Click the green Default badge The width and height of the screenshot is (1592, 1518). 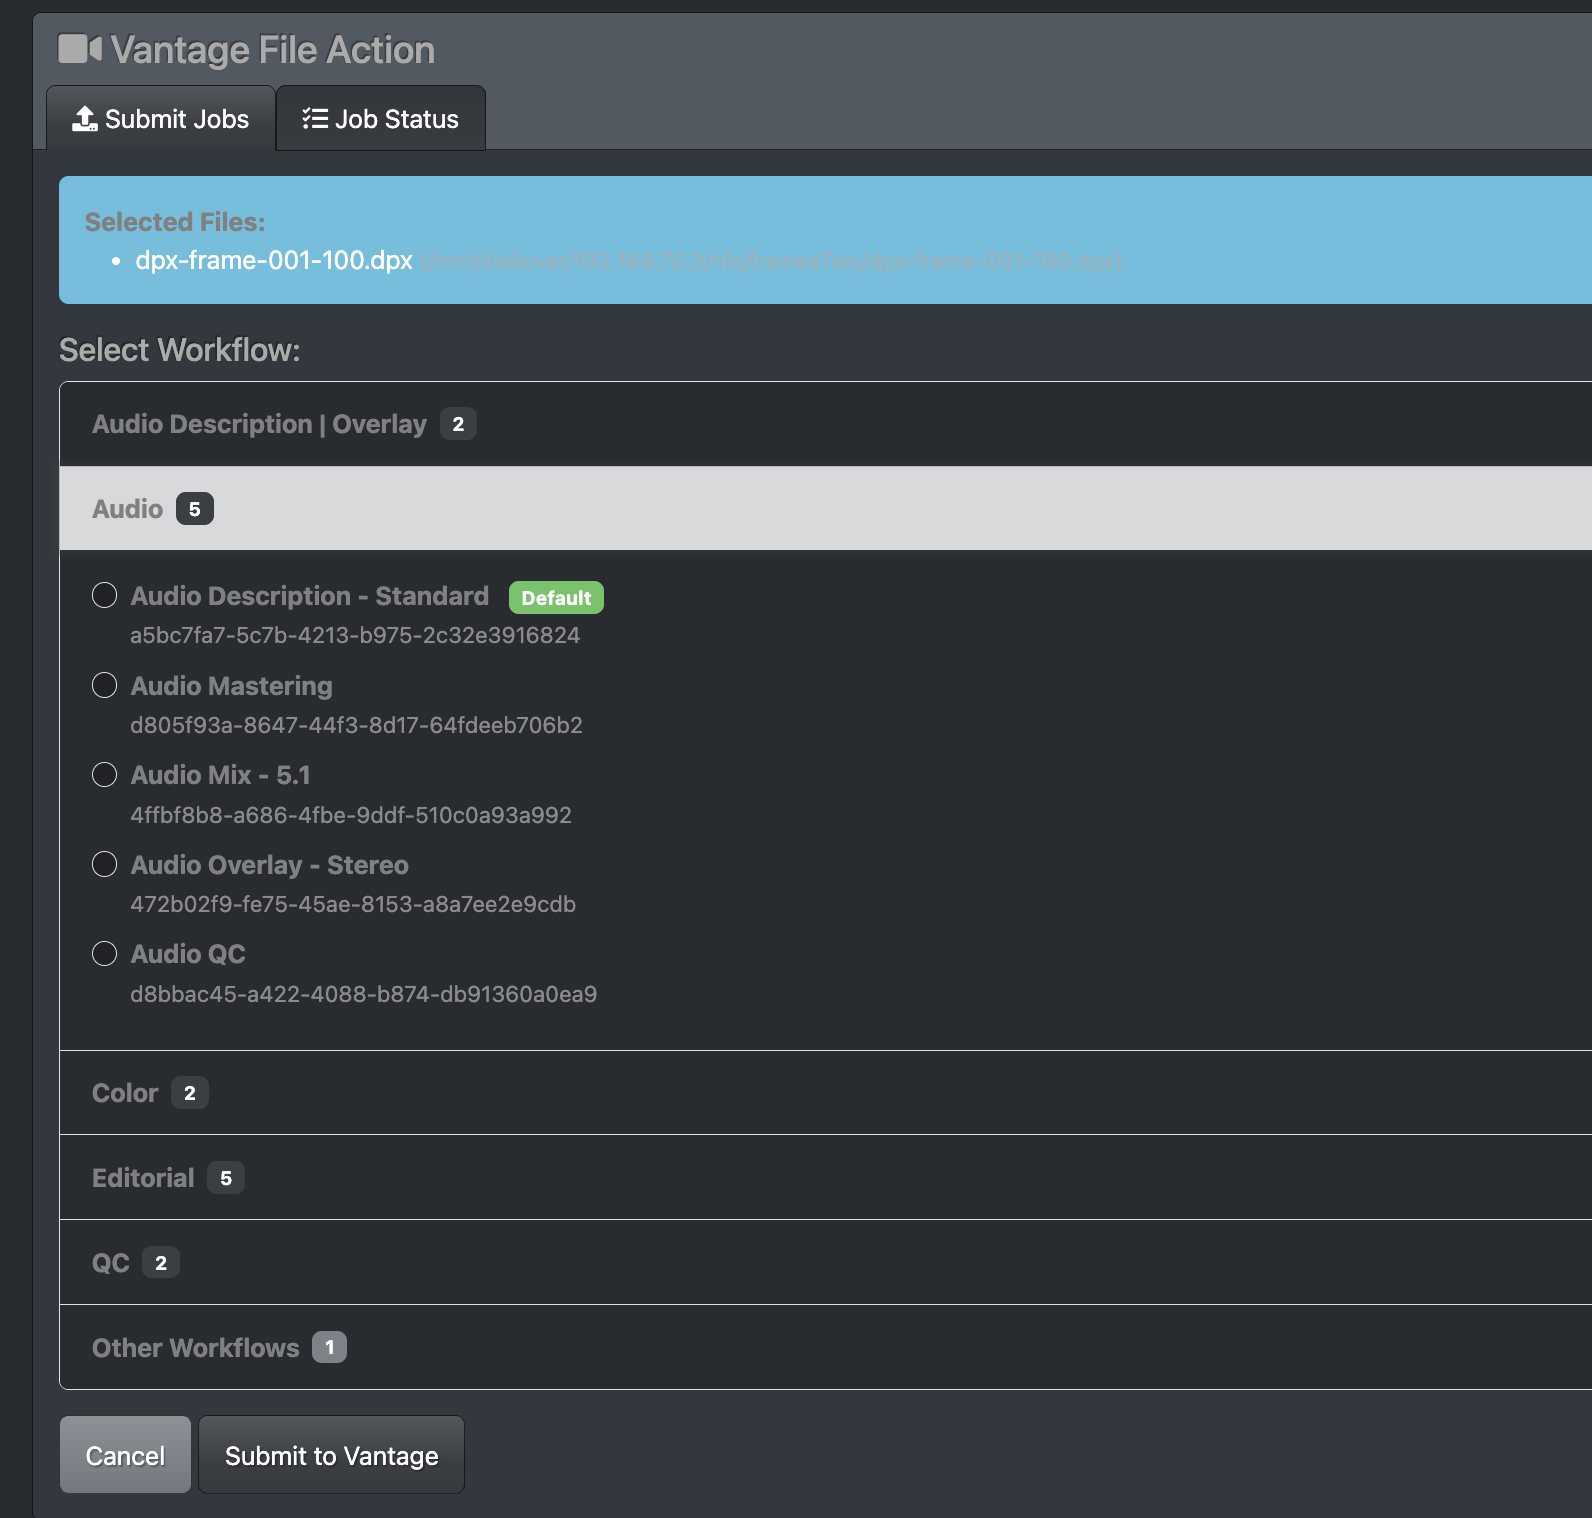click(x=556, y=598)
